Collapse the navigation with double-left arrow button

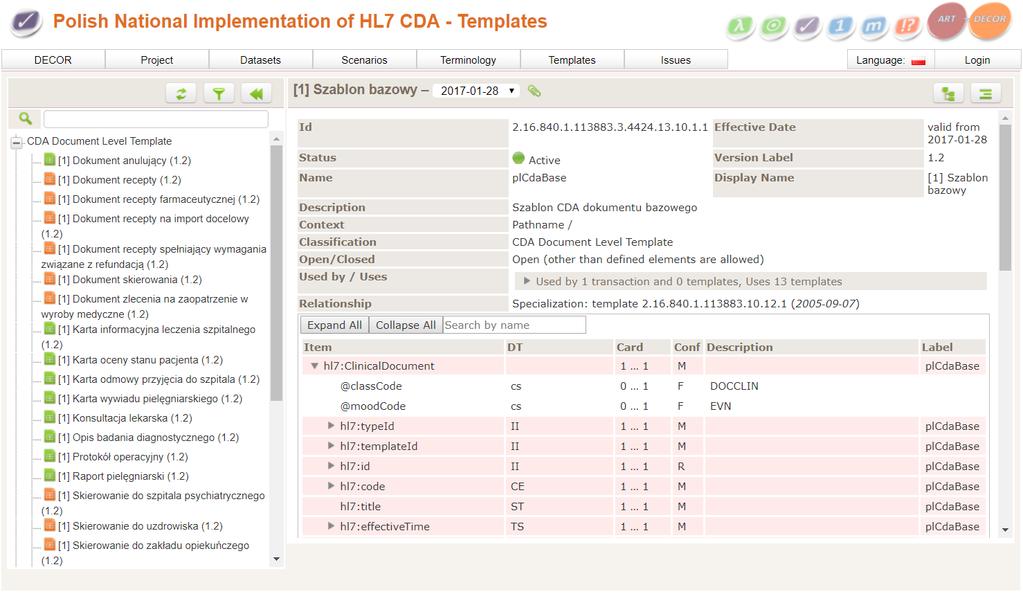click(256, 94)
